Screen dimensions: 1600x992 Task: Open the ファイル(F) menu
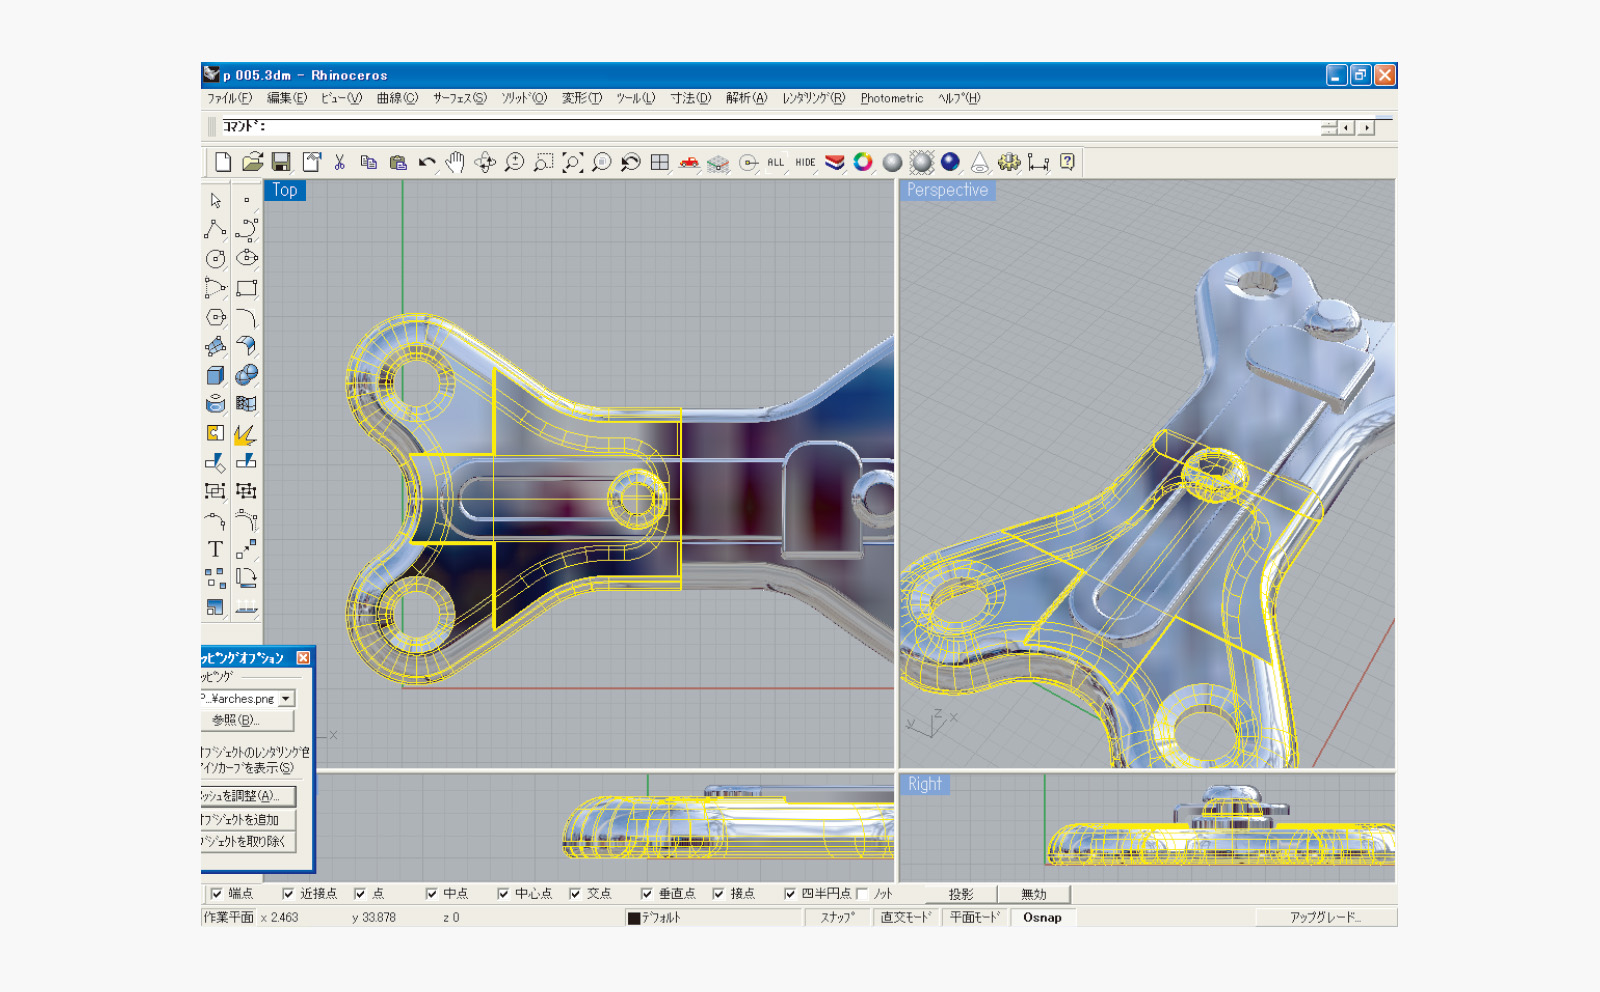(x=229, y=98)
